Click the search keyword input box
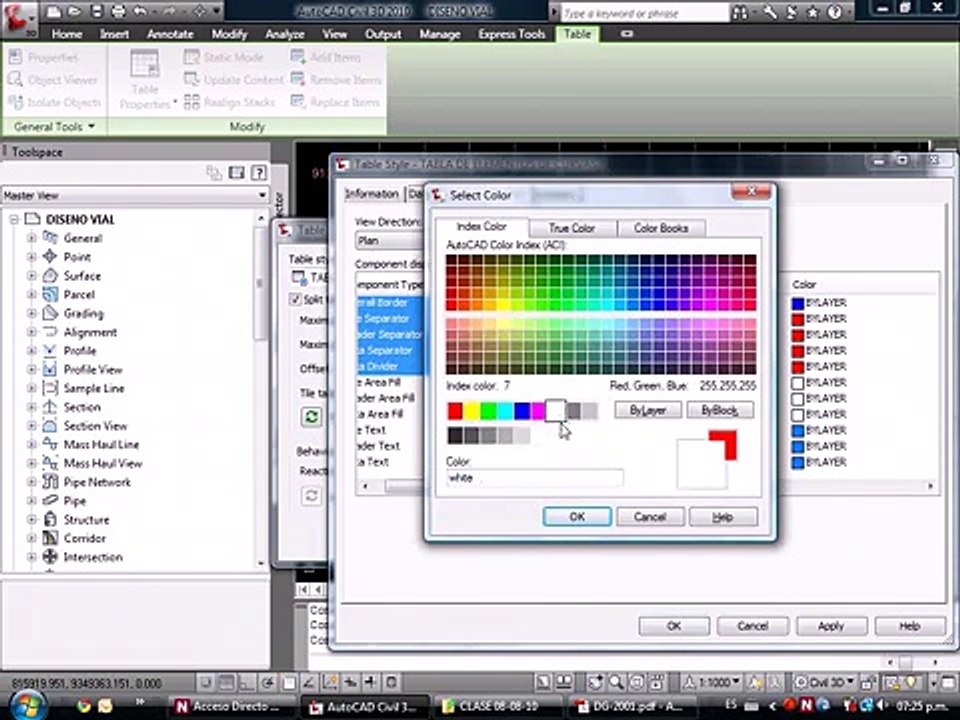 pos(645,12)
